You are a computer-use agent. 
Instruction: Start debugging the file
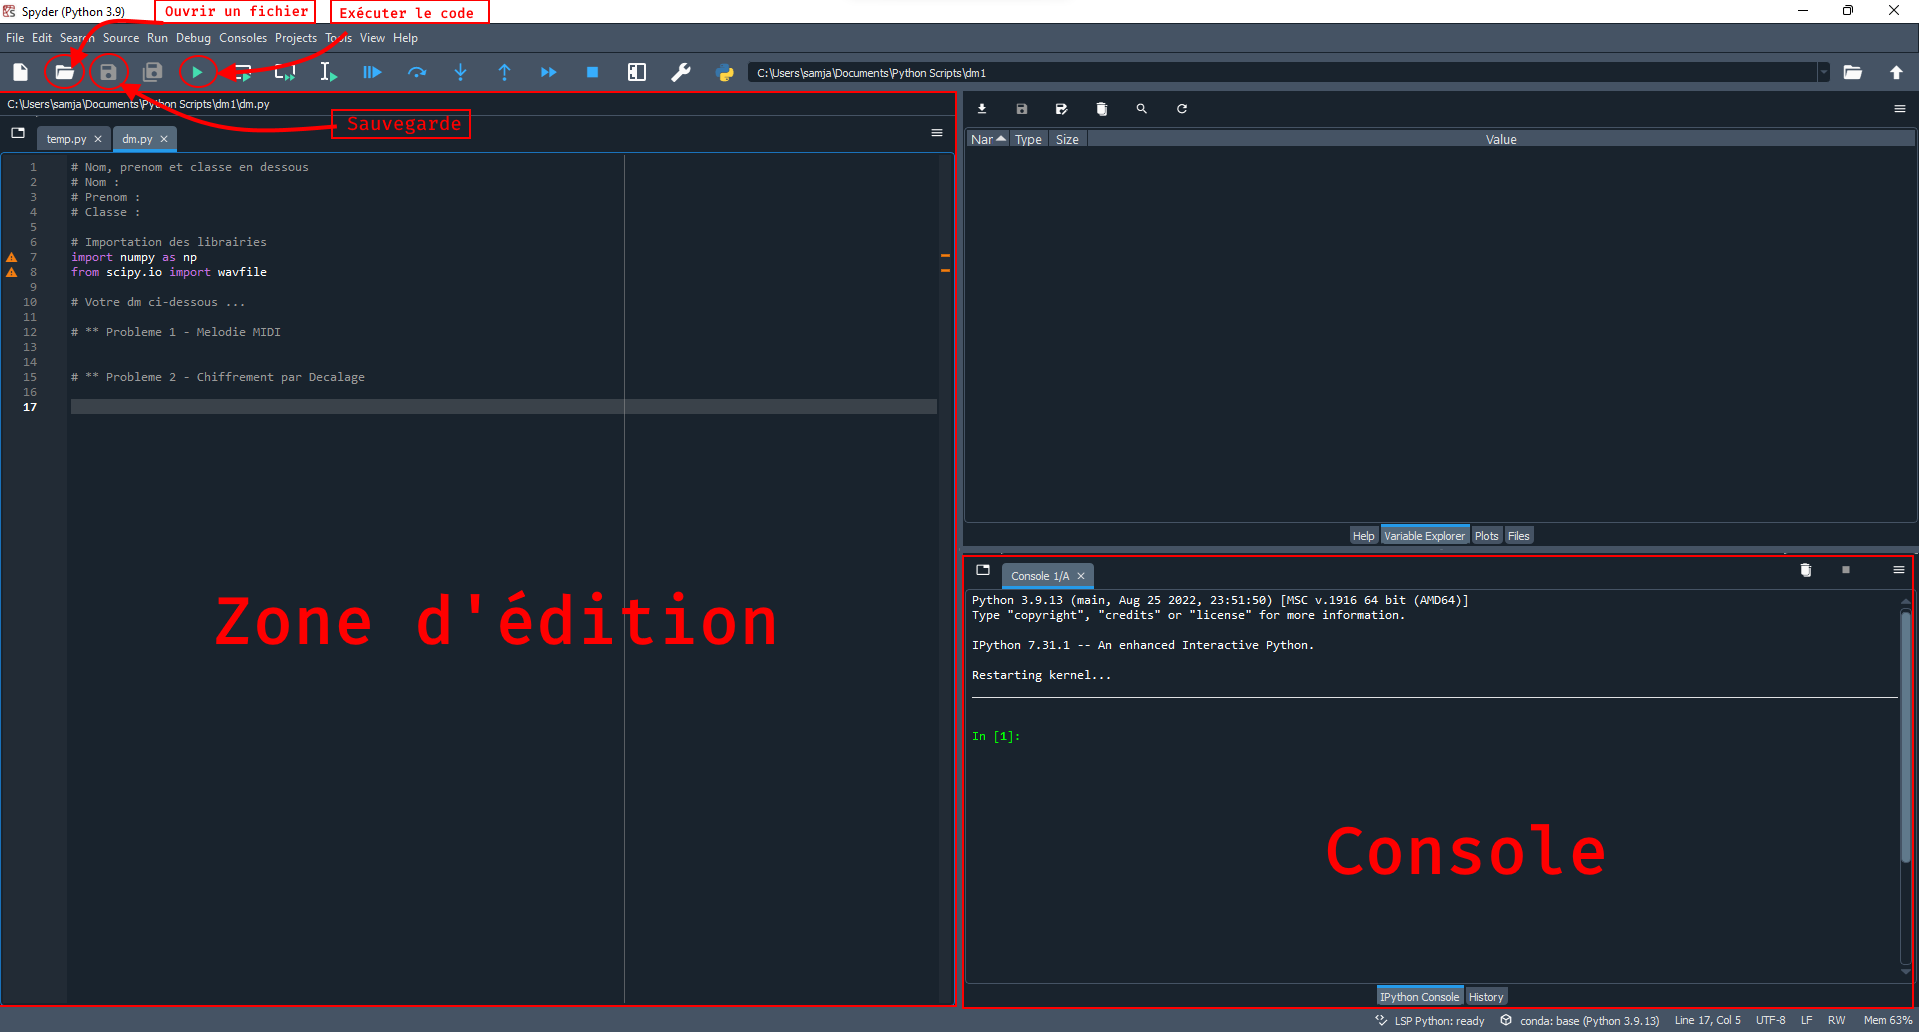point(372,72)
